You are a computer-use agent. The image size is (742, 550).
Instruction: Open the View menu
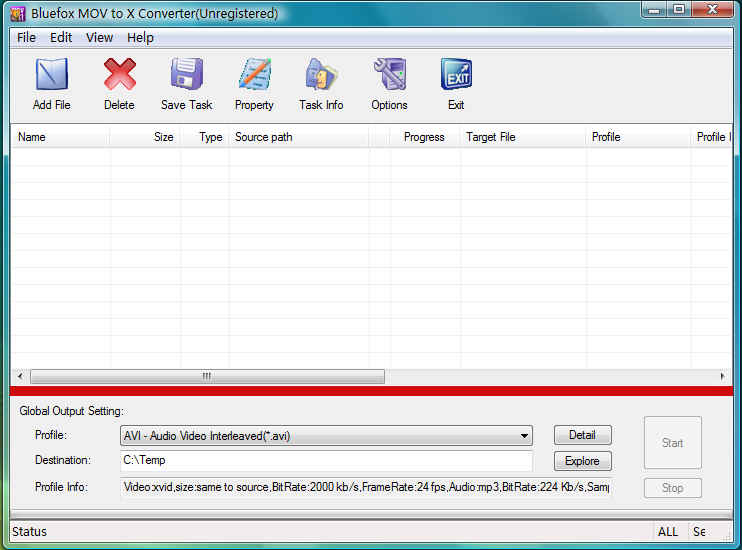click(x=99, y=37)
